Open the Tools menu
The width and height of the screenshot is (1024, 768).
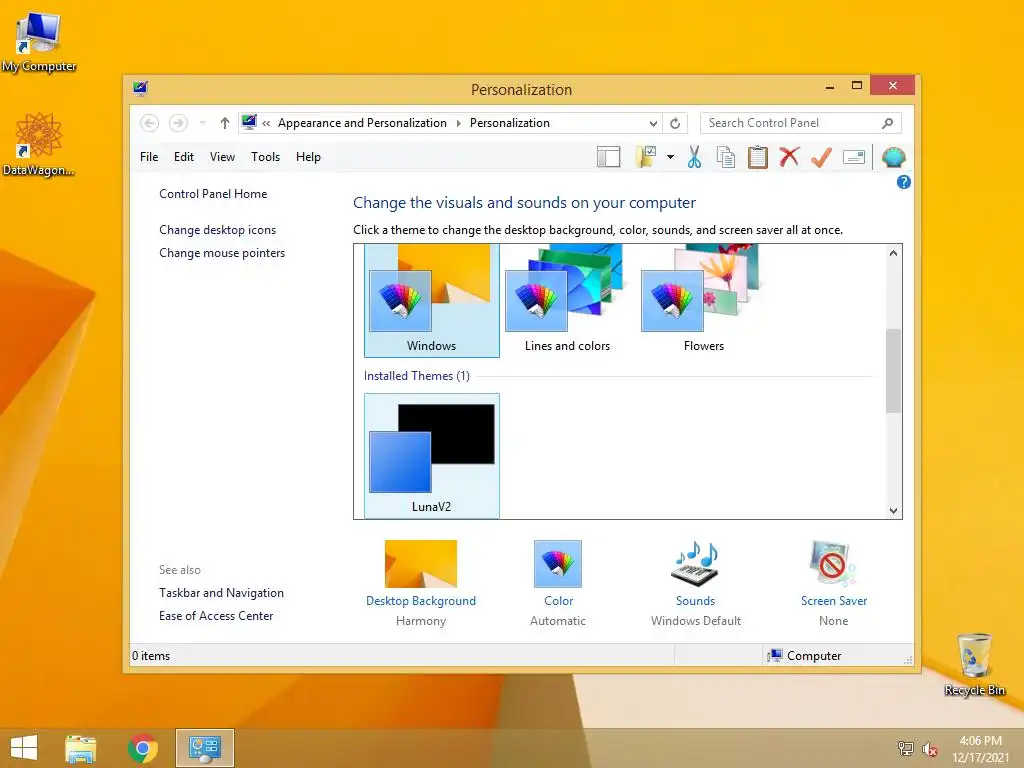265,157
